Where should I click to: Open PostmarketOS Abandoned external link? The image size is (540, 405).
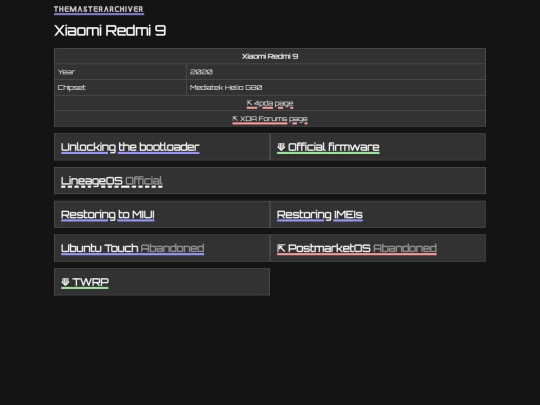[356, 248]
